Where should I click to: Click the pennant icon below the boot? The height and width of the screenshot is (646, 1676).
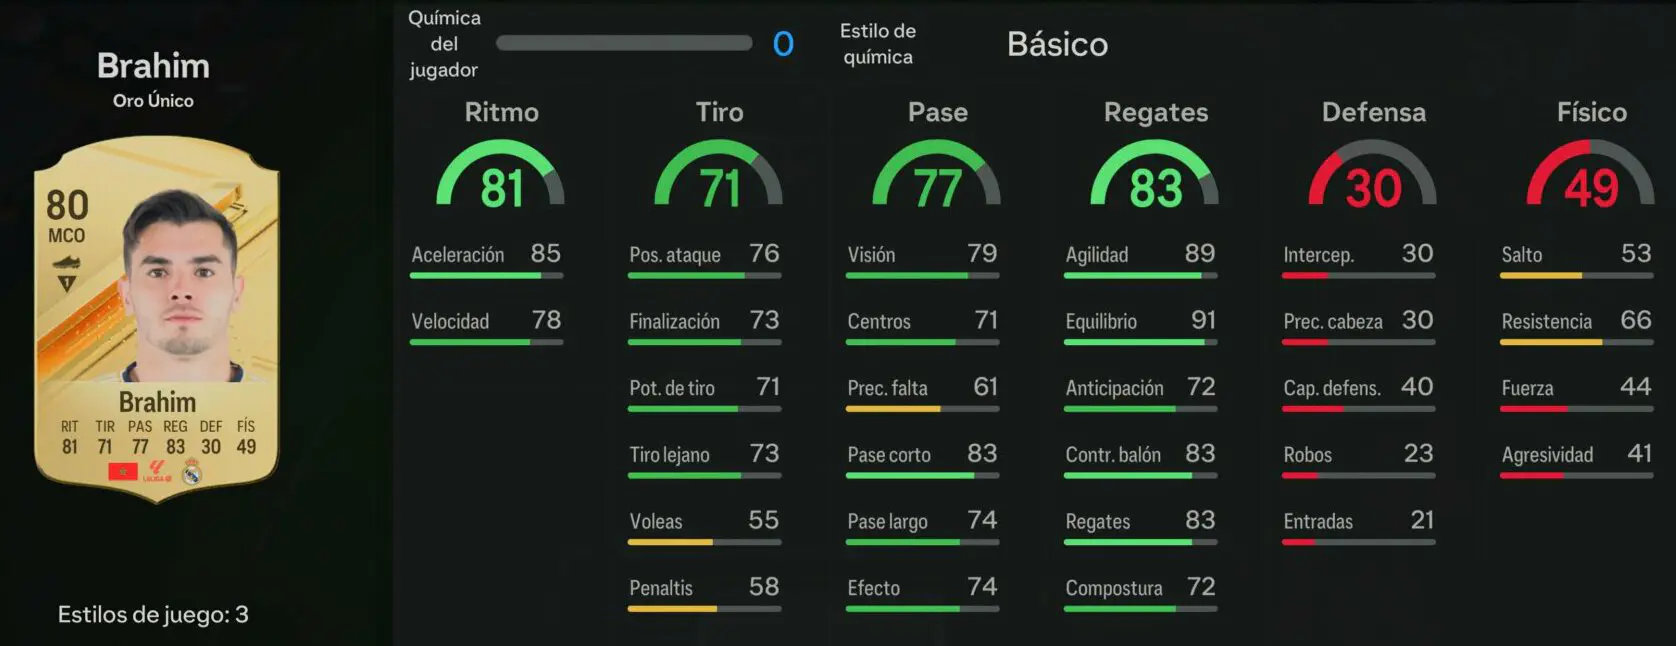tap(67, 284)
